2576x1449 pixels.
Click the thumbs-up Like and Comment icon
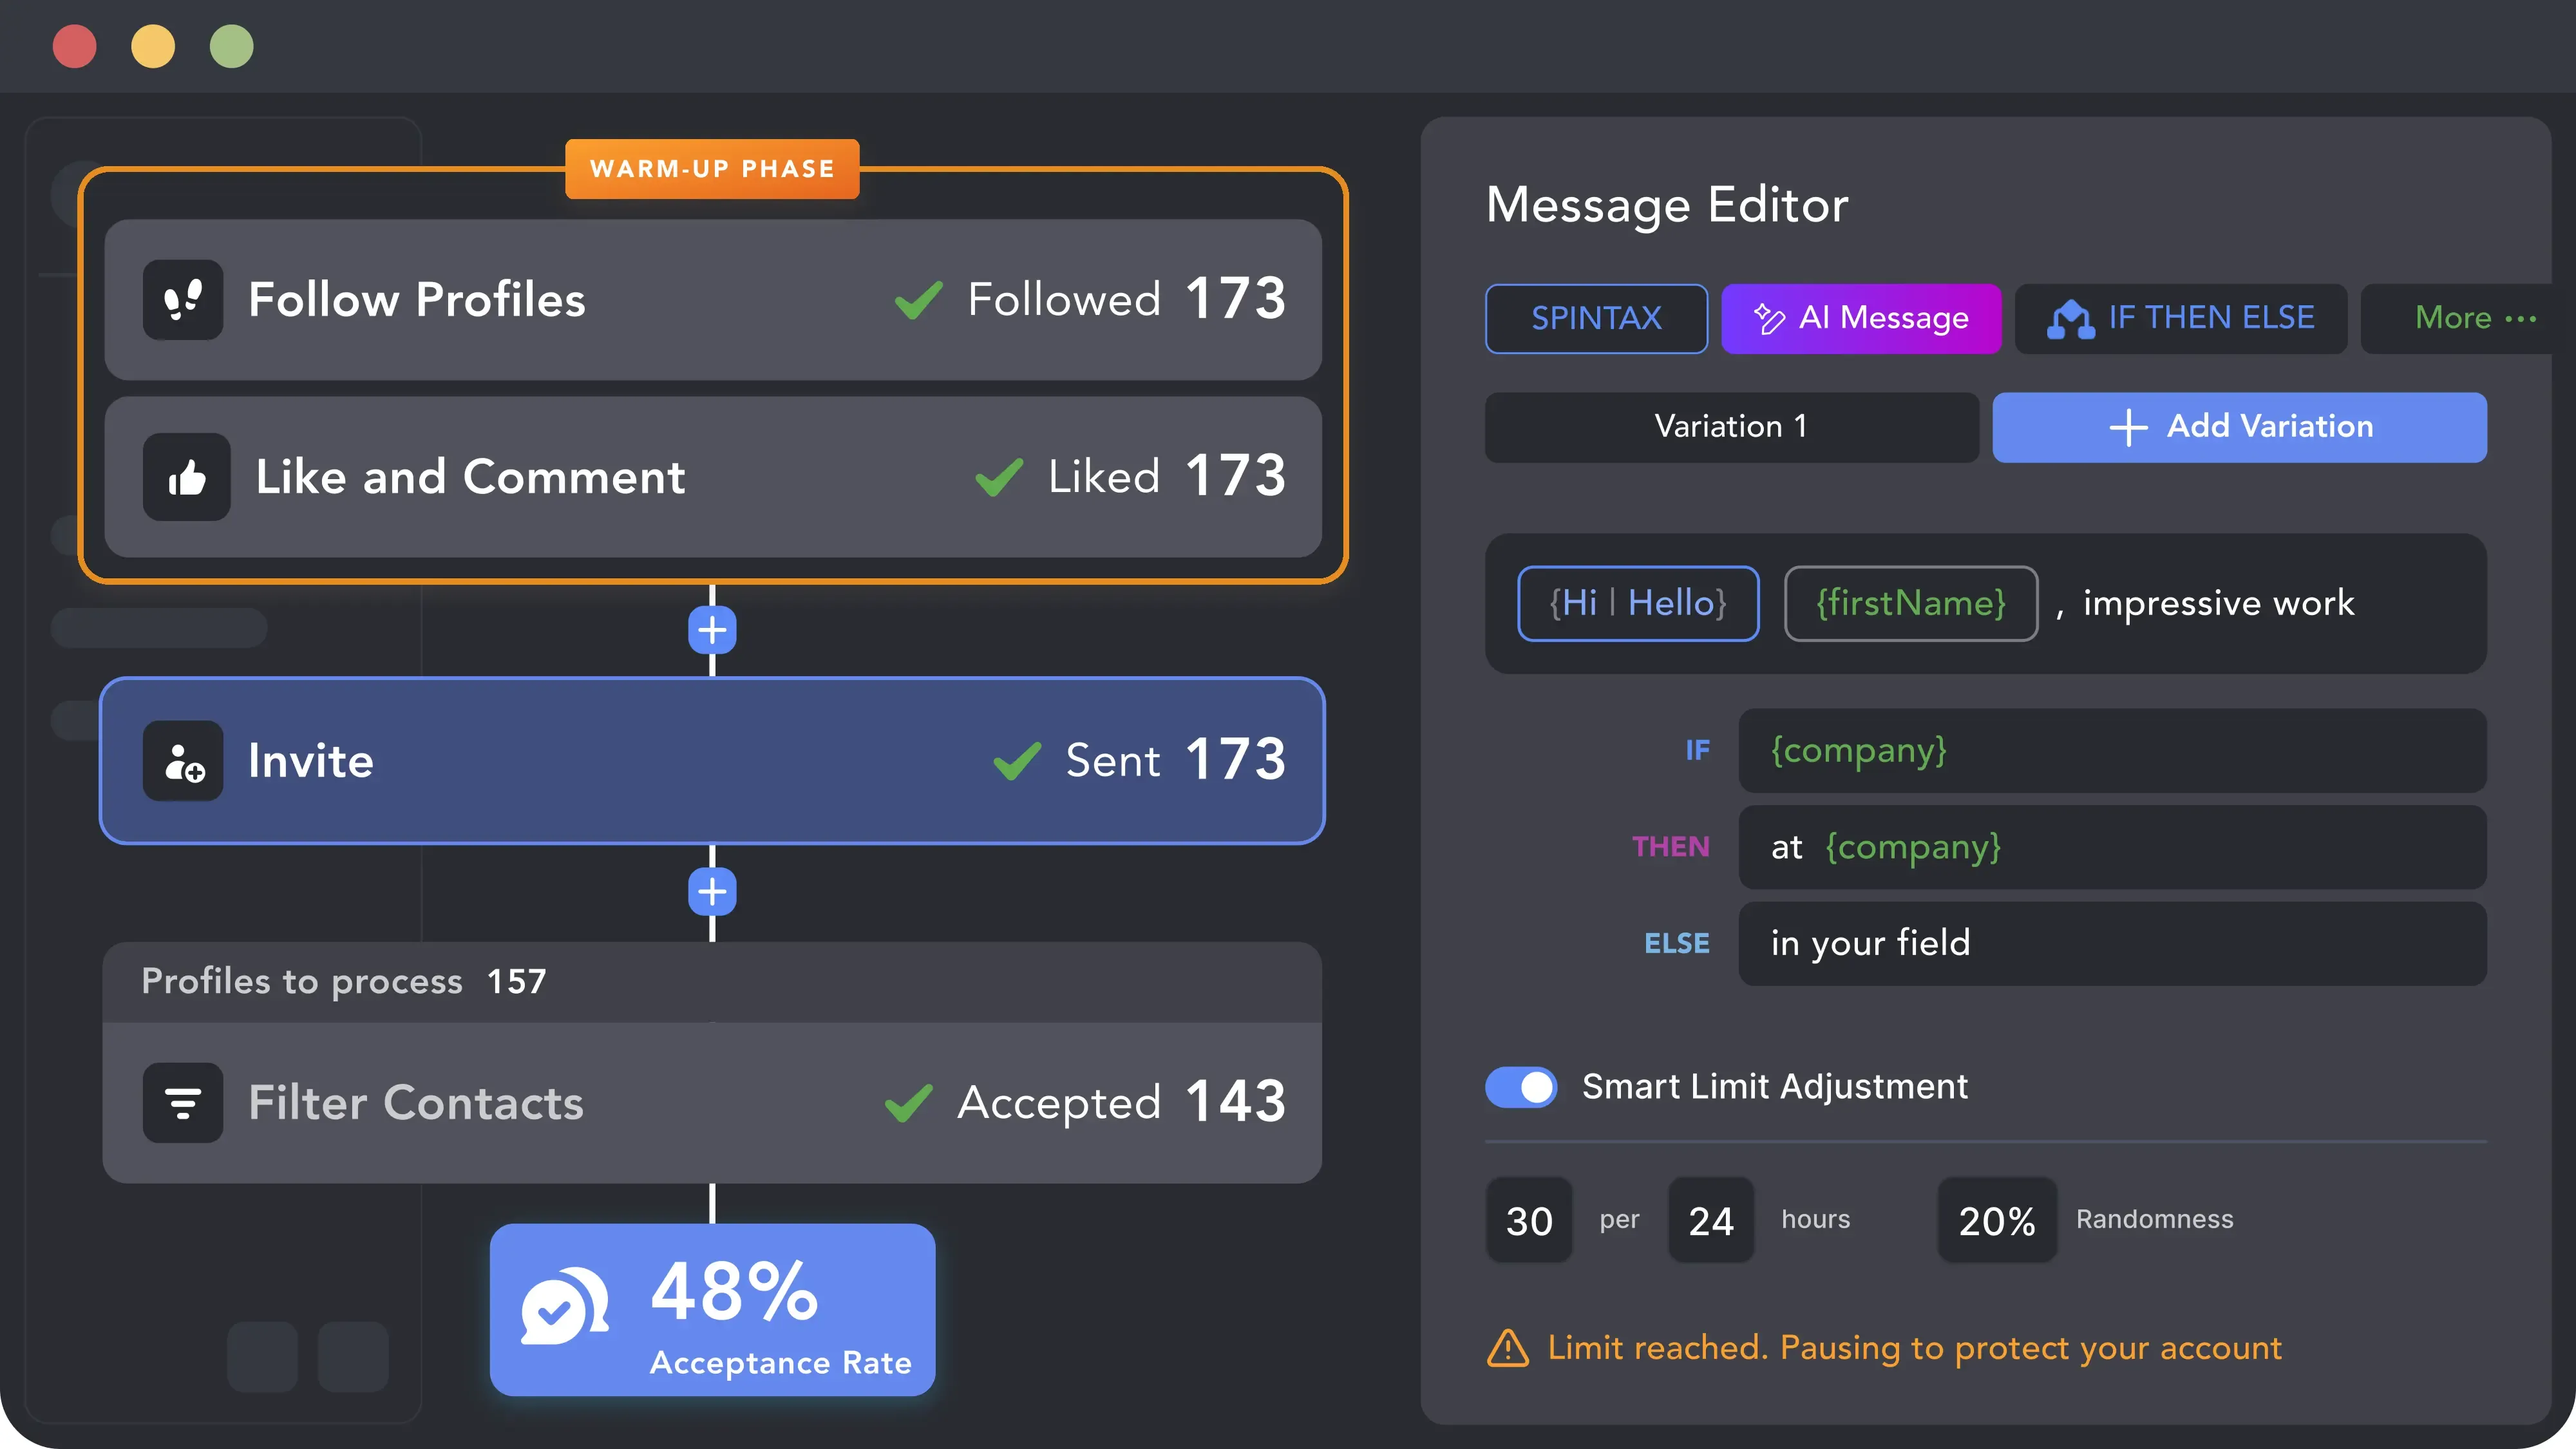186,476
